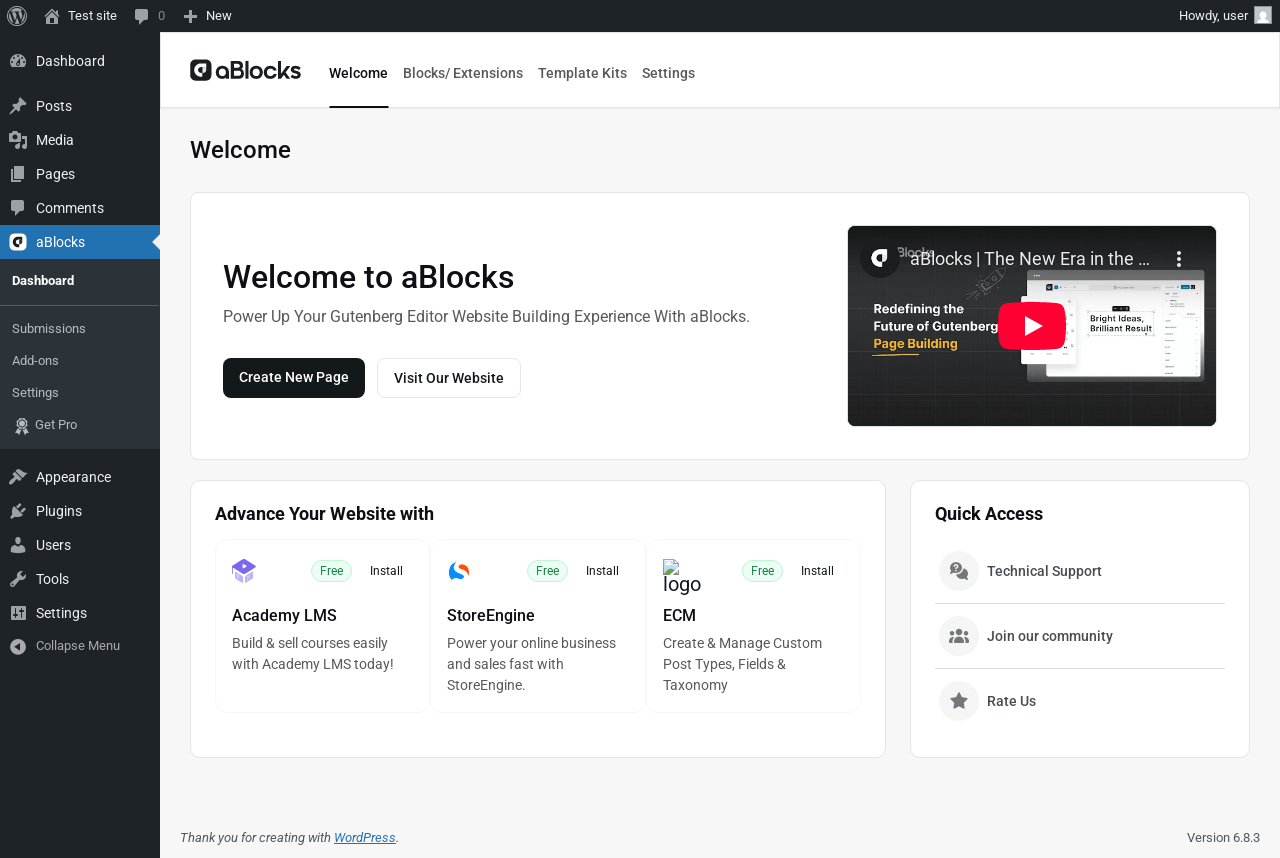Image resolution: width=1280 pixels, height=858 pixels.
Task: Click the ECM card title
Action: 679,616
